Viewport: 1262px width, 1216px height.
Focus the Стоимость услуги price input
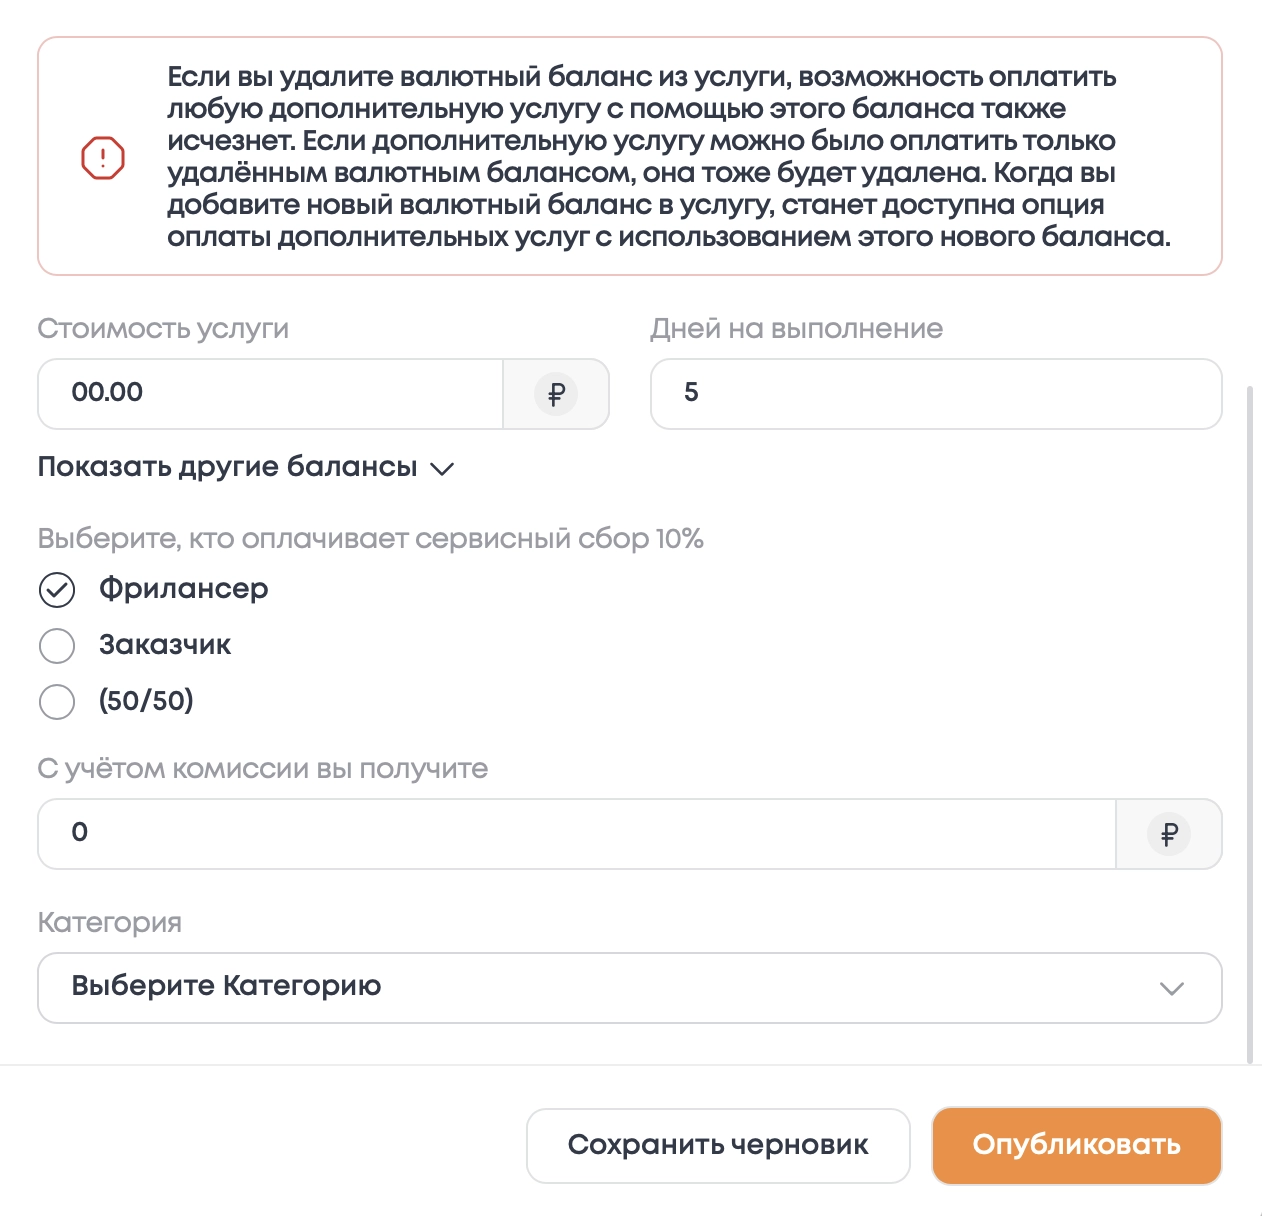(270, 394)
